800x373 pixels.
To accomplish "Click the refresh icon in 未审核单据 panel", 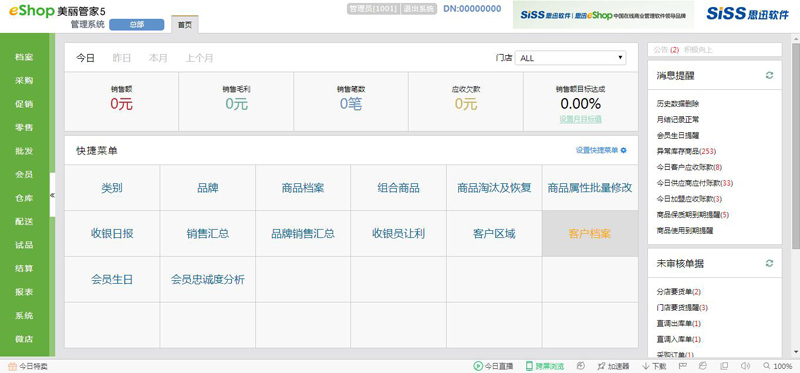I will (x=769, y=263).
